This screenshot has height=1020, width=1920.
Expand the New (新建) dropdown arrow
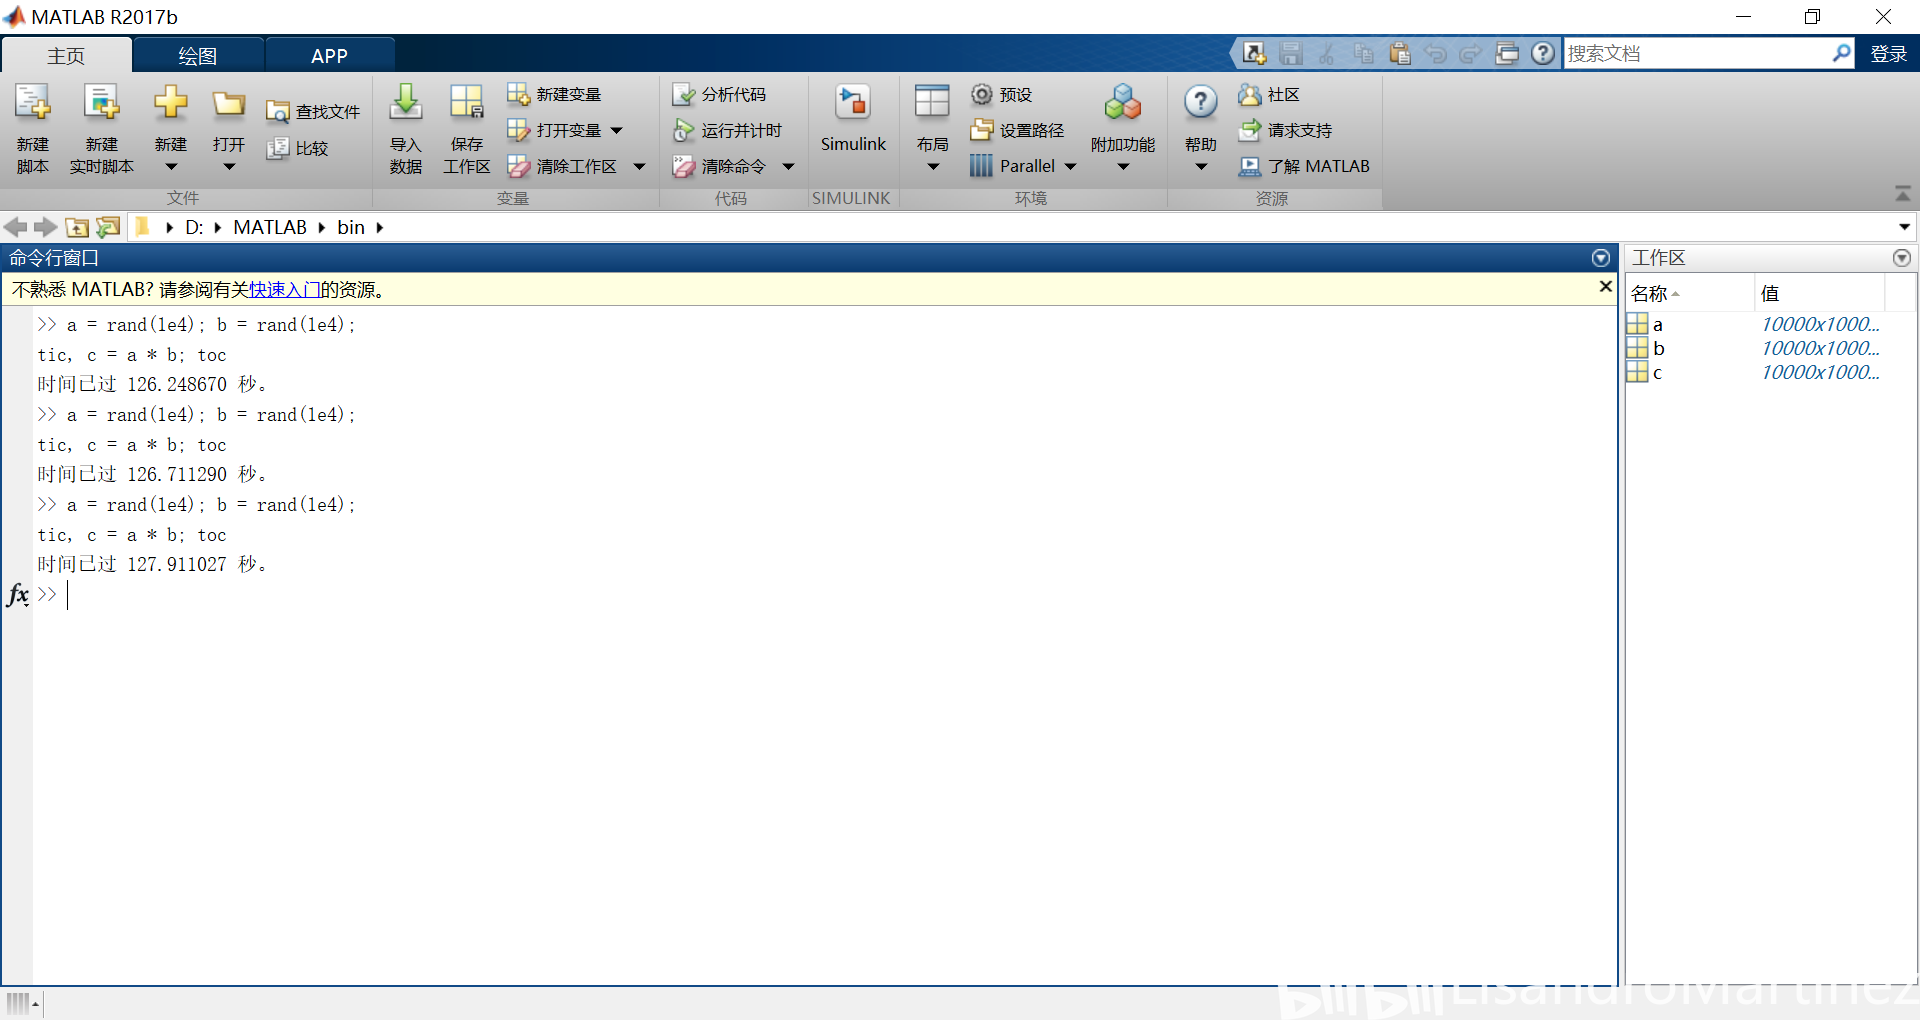point(170,167)
